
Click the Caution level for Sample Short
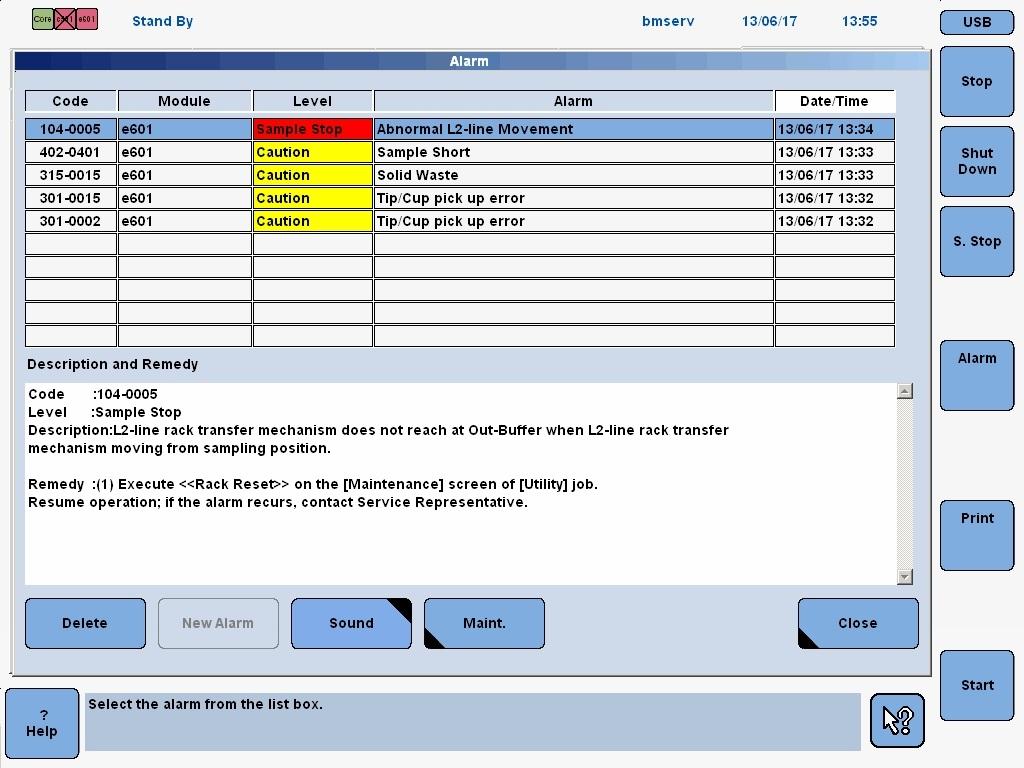313,152
